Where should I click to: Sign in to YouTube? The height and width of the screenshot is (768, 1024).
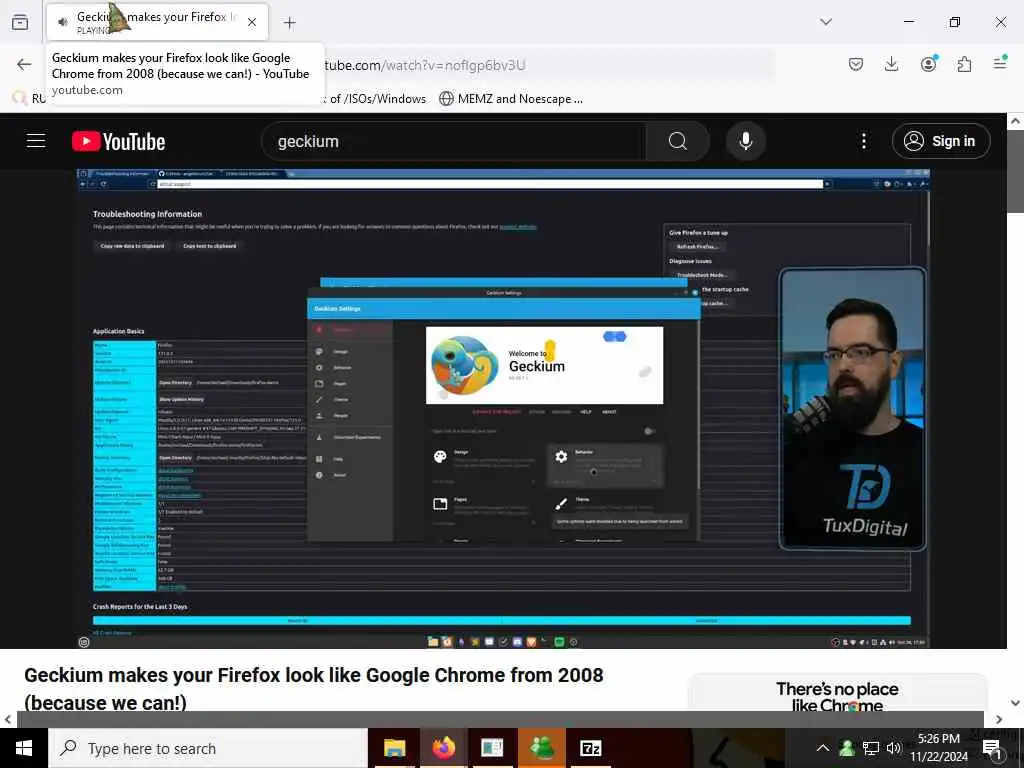pos(940,141)
